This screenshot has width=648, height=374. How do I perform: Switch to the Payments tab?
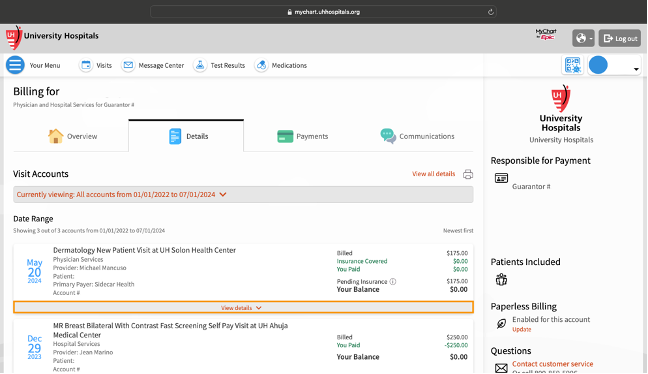click(303, 136)
